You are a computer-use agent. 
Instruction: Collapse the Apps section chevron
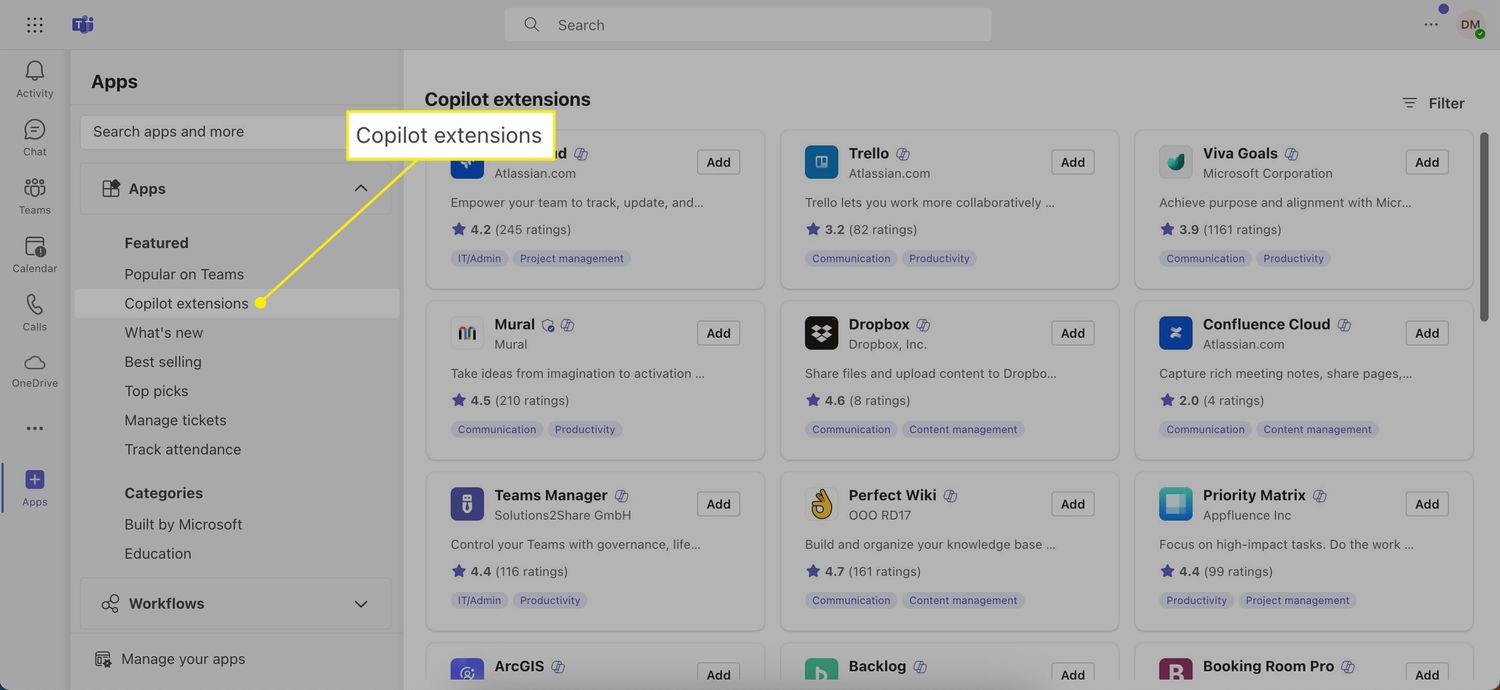[x=361, y=189]
